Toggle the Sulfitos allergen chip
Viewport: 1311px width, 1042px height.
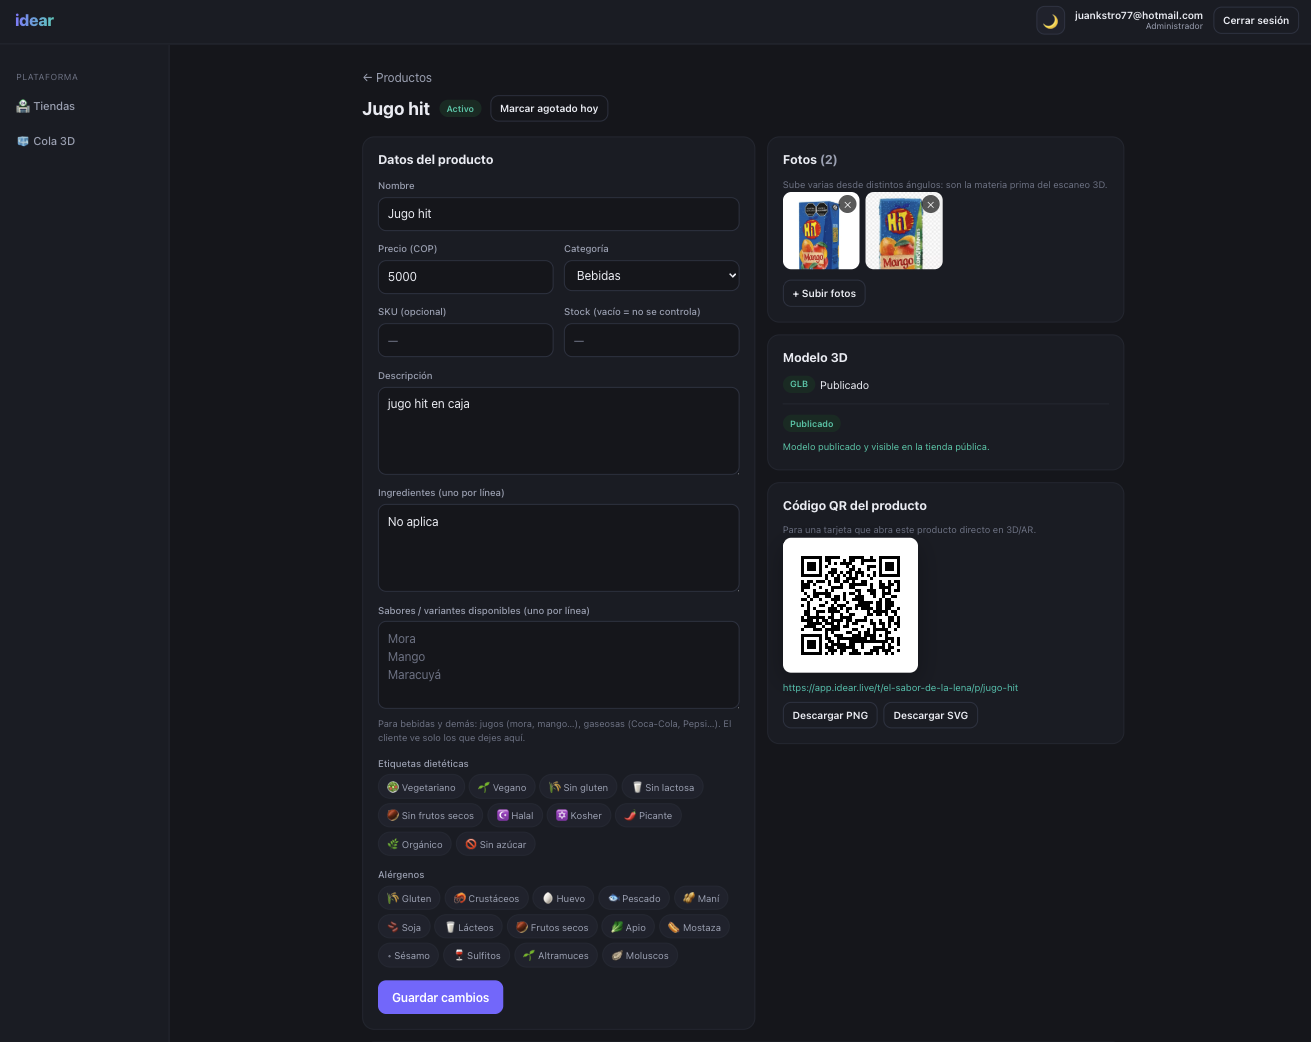476,955
